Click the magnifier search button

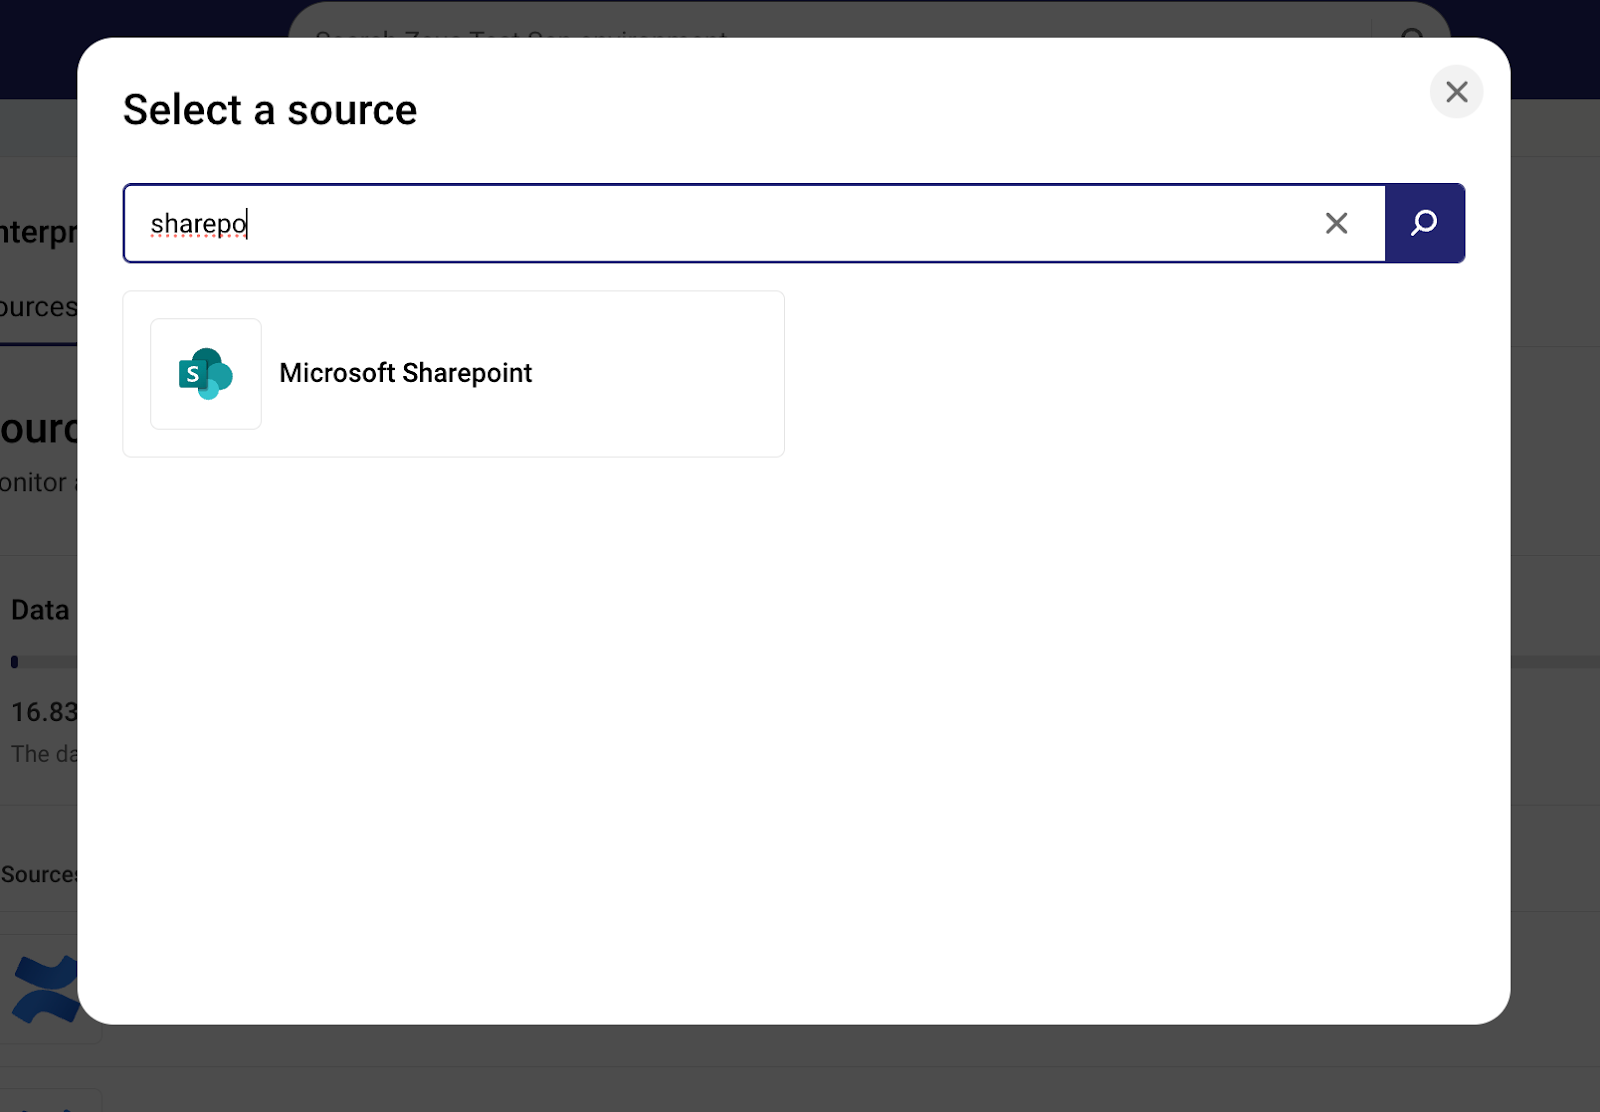[x=1424, y=223]
